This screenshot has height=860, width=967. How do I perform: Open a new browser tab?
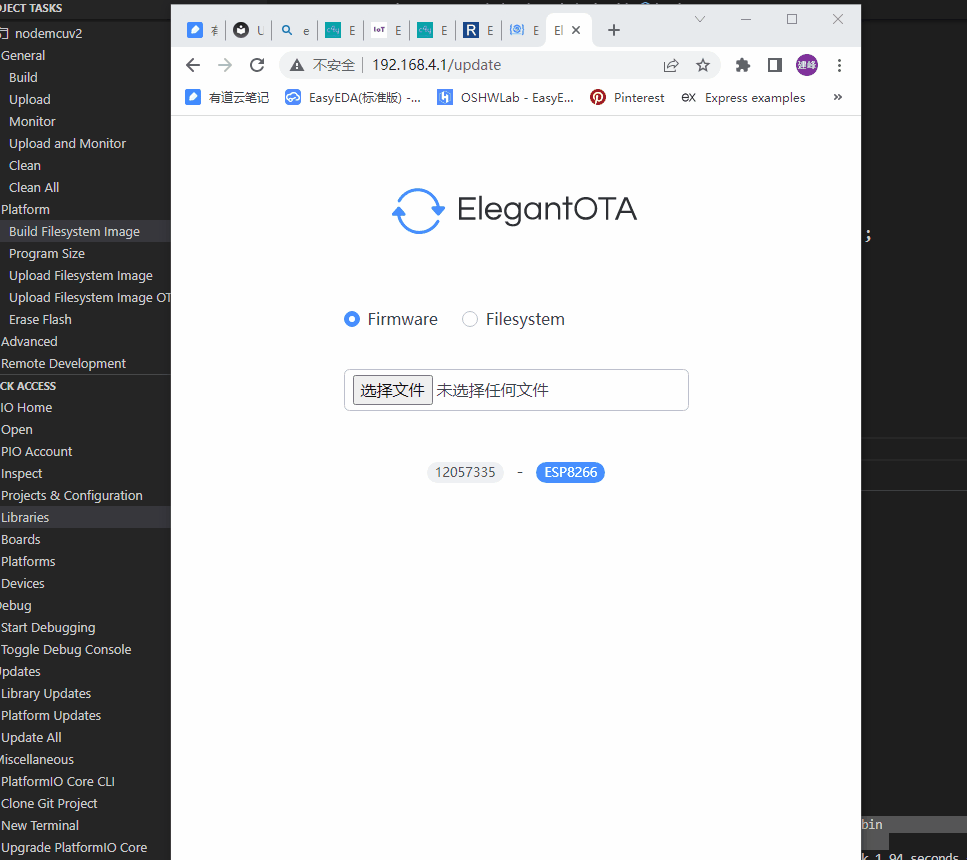[x=614, y=30]
